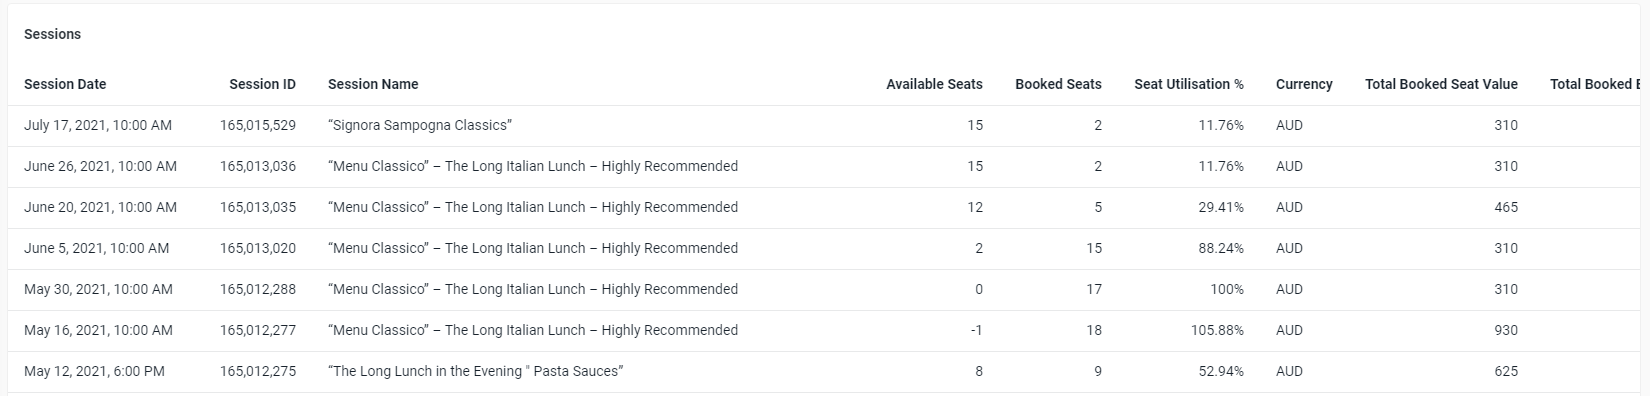
Task: Click the May 16, 2021 session date
Action: coord(98,330)
